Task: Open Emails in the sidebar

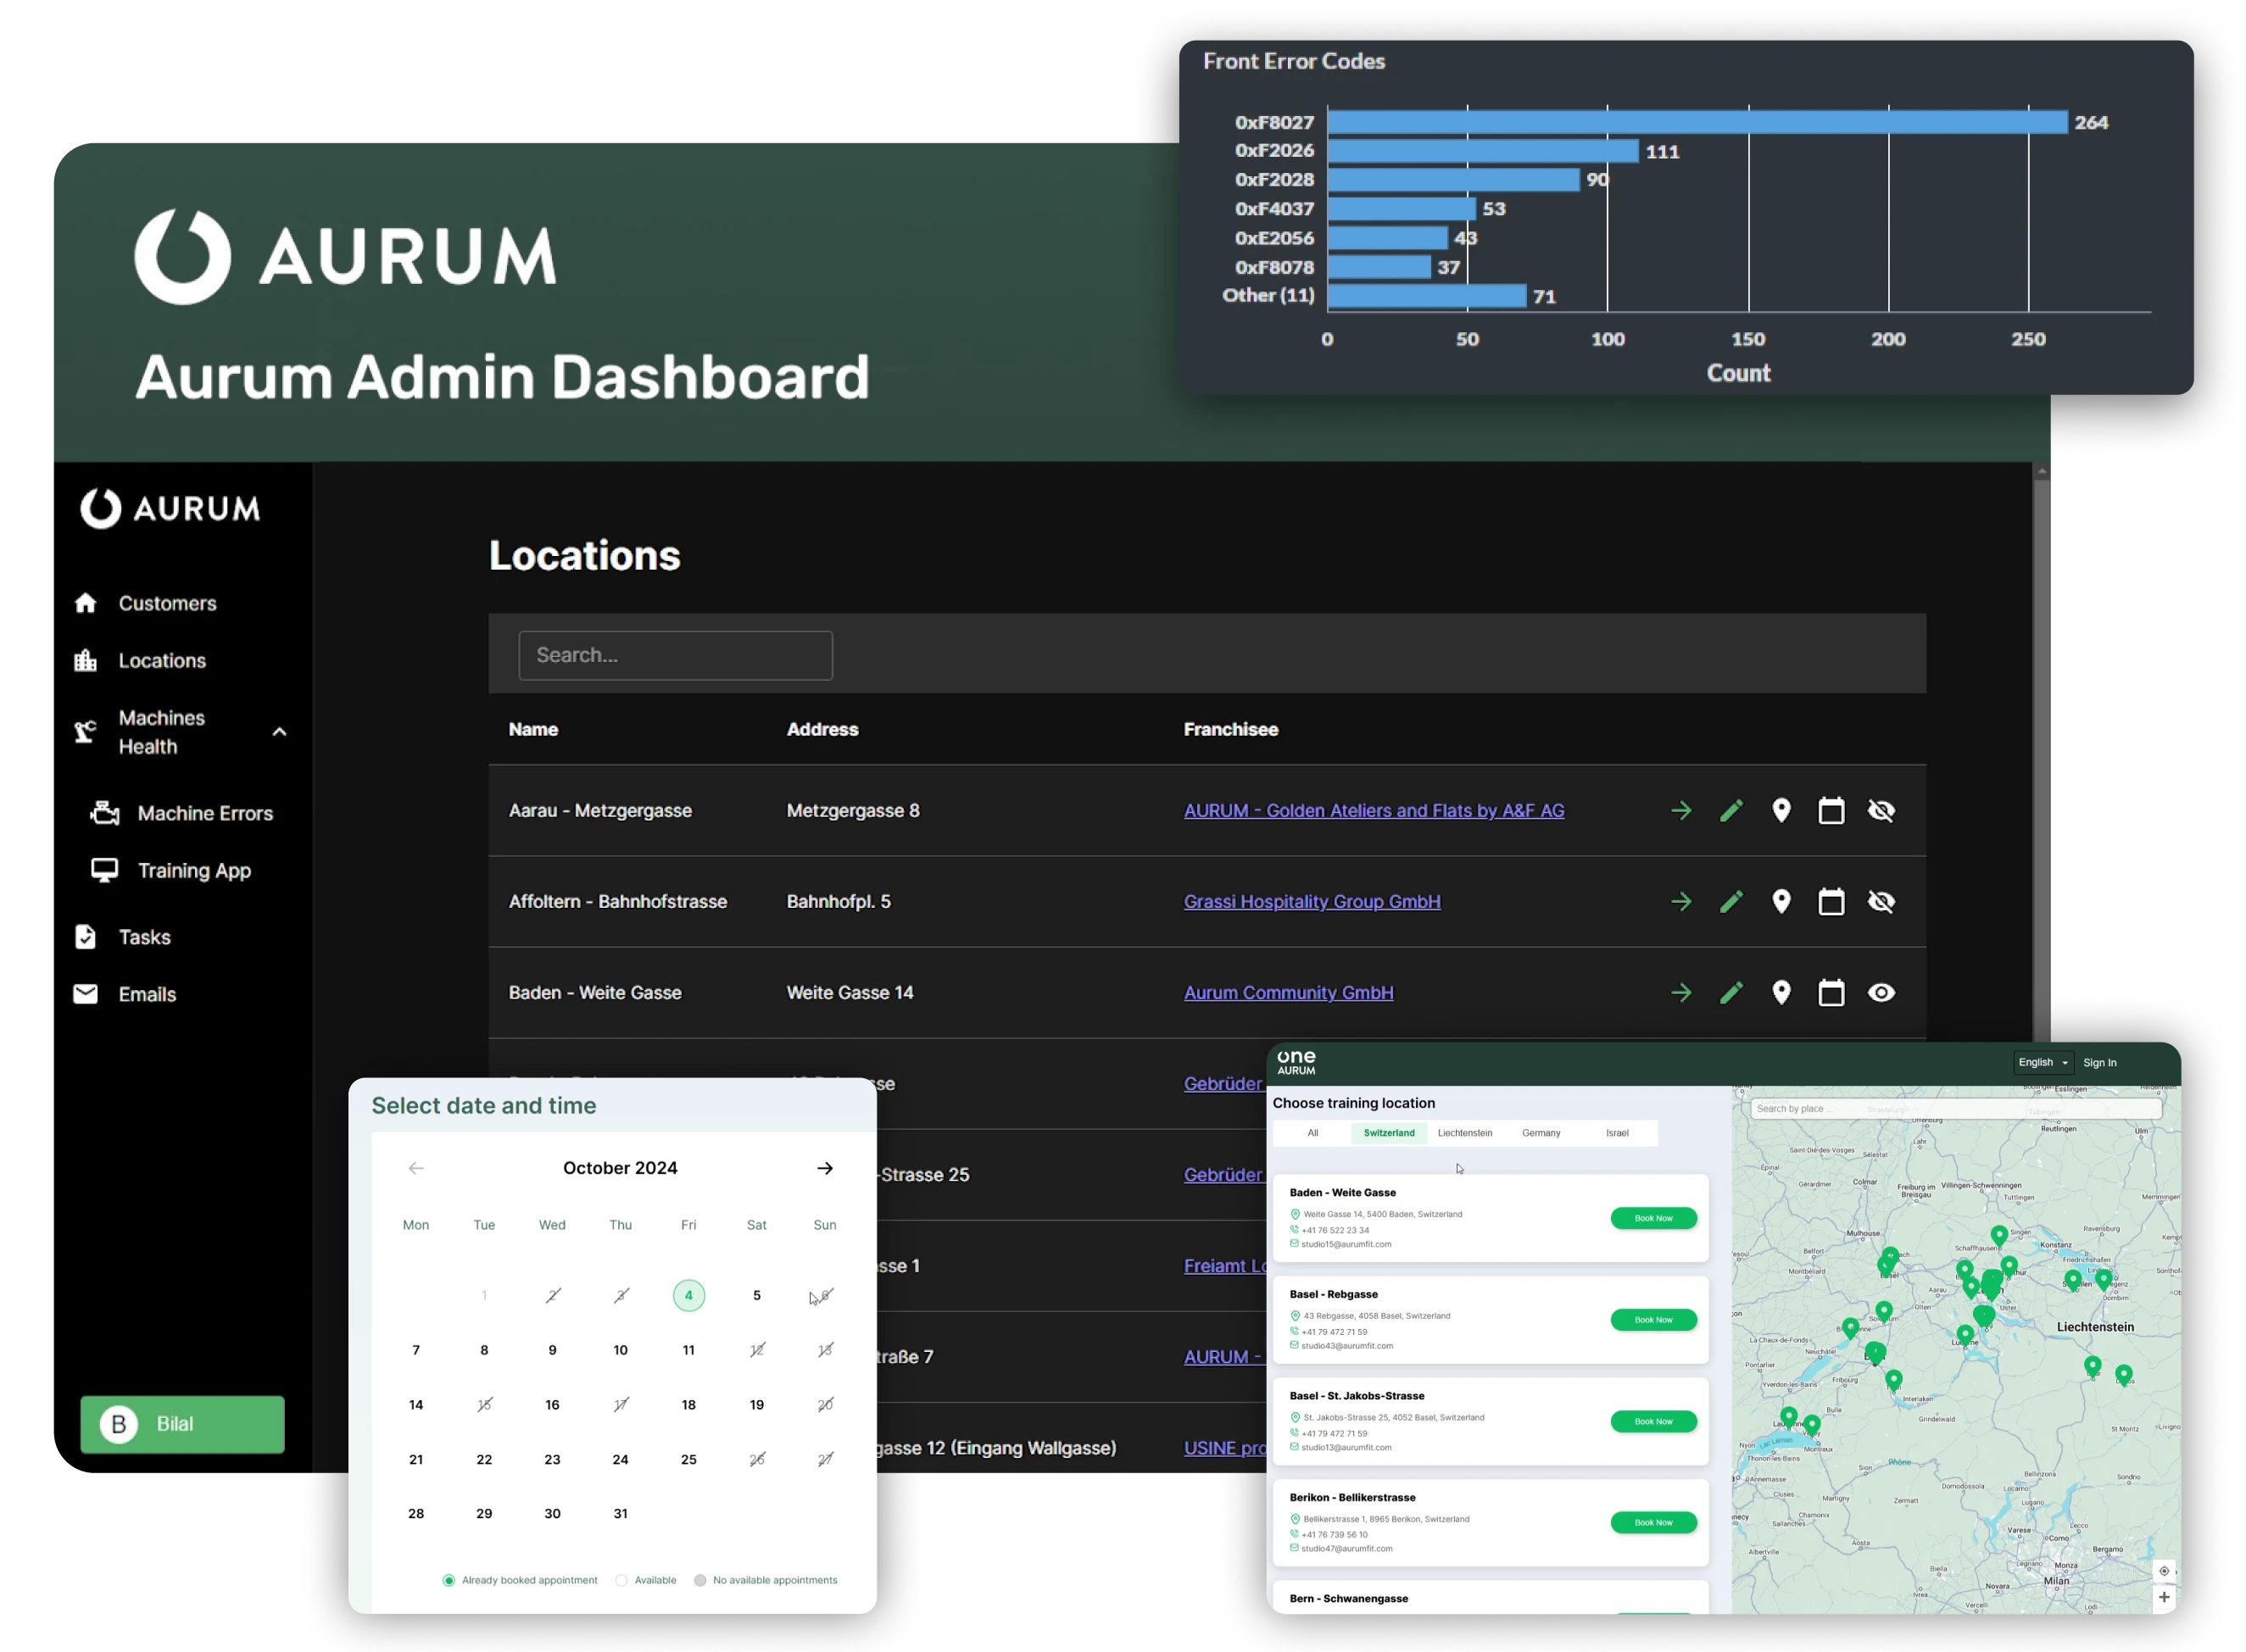Action: [147, 994]
